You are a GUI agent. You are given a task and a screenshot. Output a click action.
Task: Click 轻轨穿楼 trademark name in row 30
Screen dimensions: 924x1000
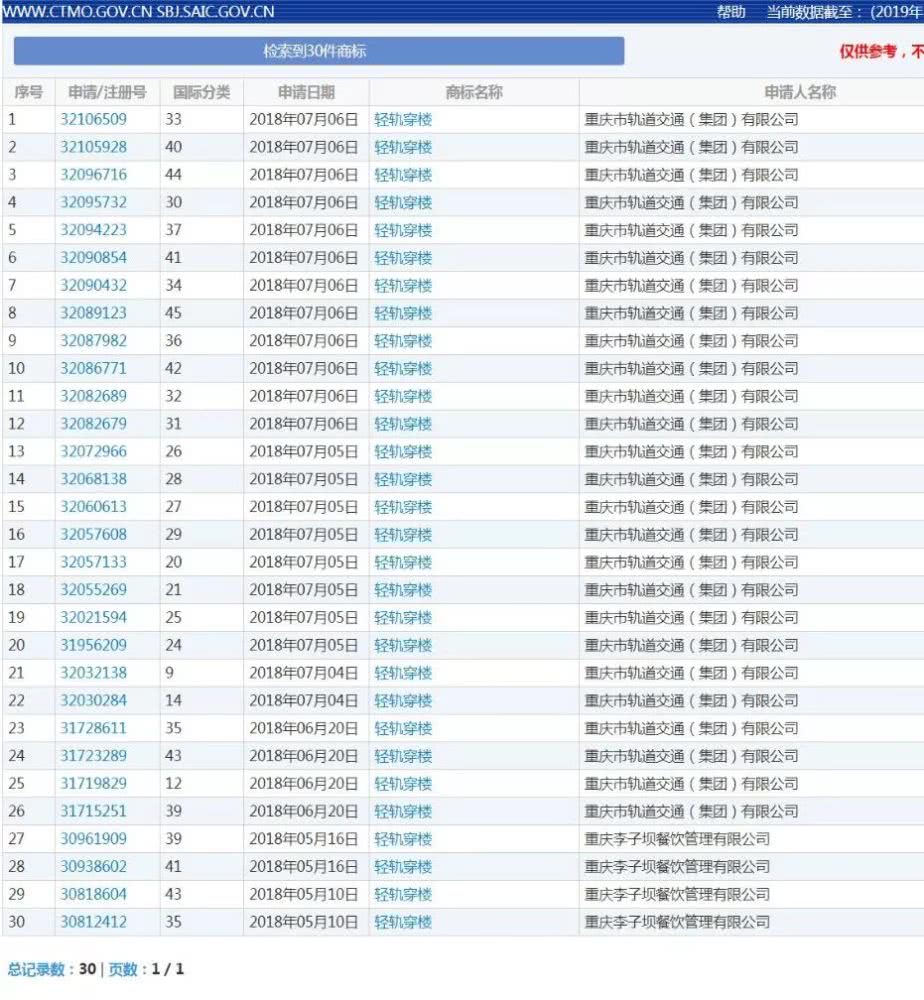(x=403, y=922)
